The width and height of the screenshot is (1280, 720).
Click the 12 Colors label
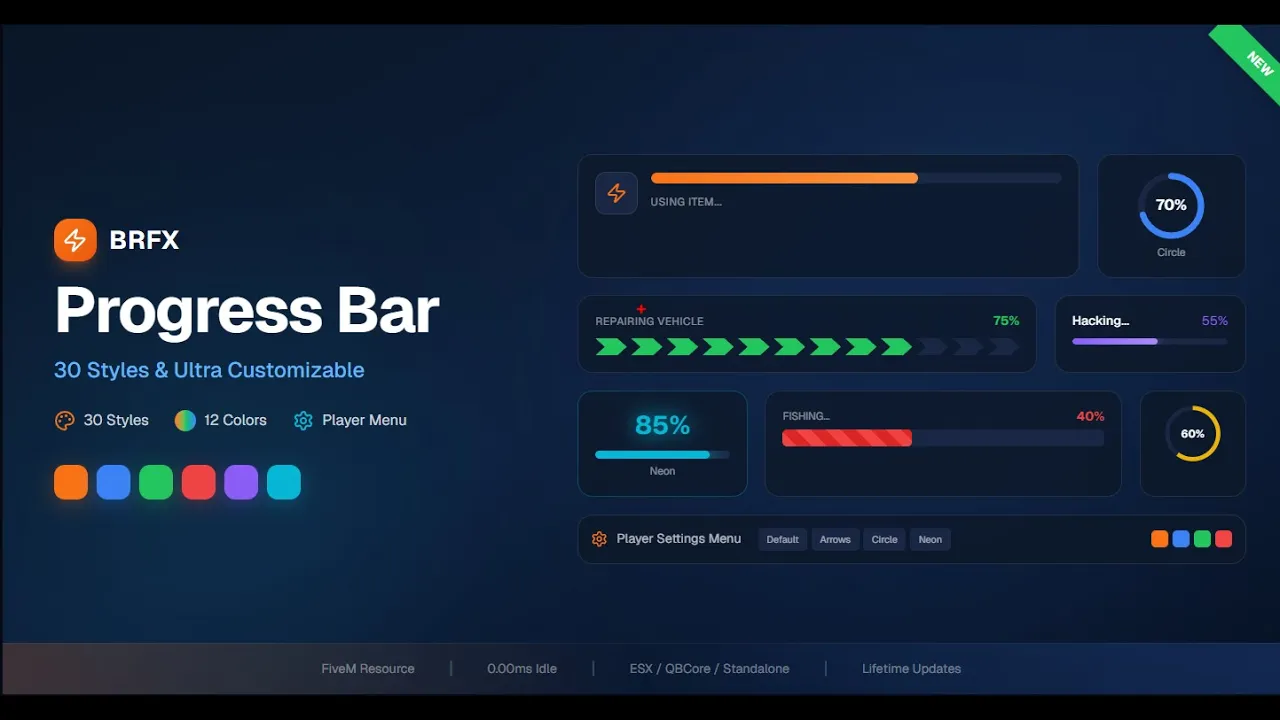(235, 421)
